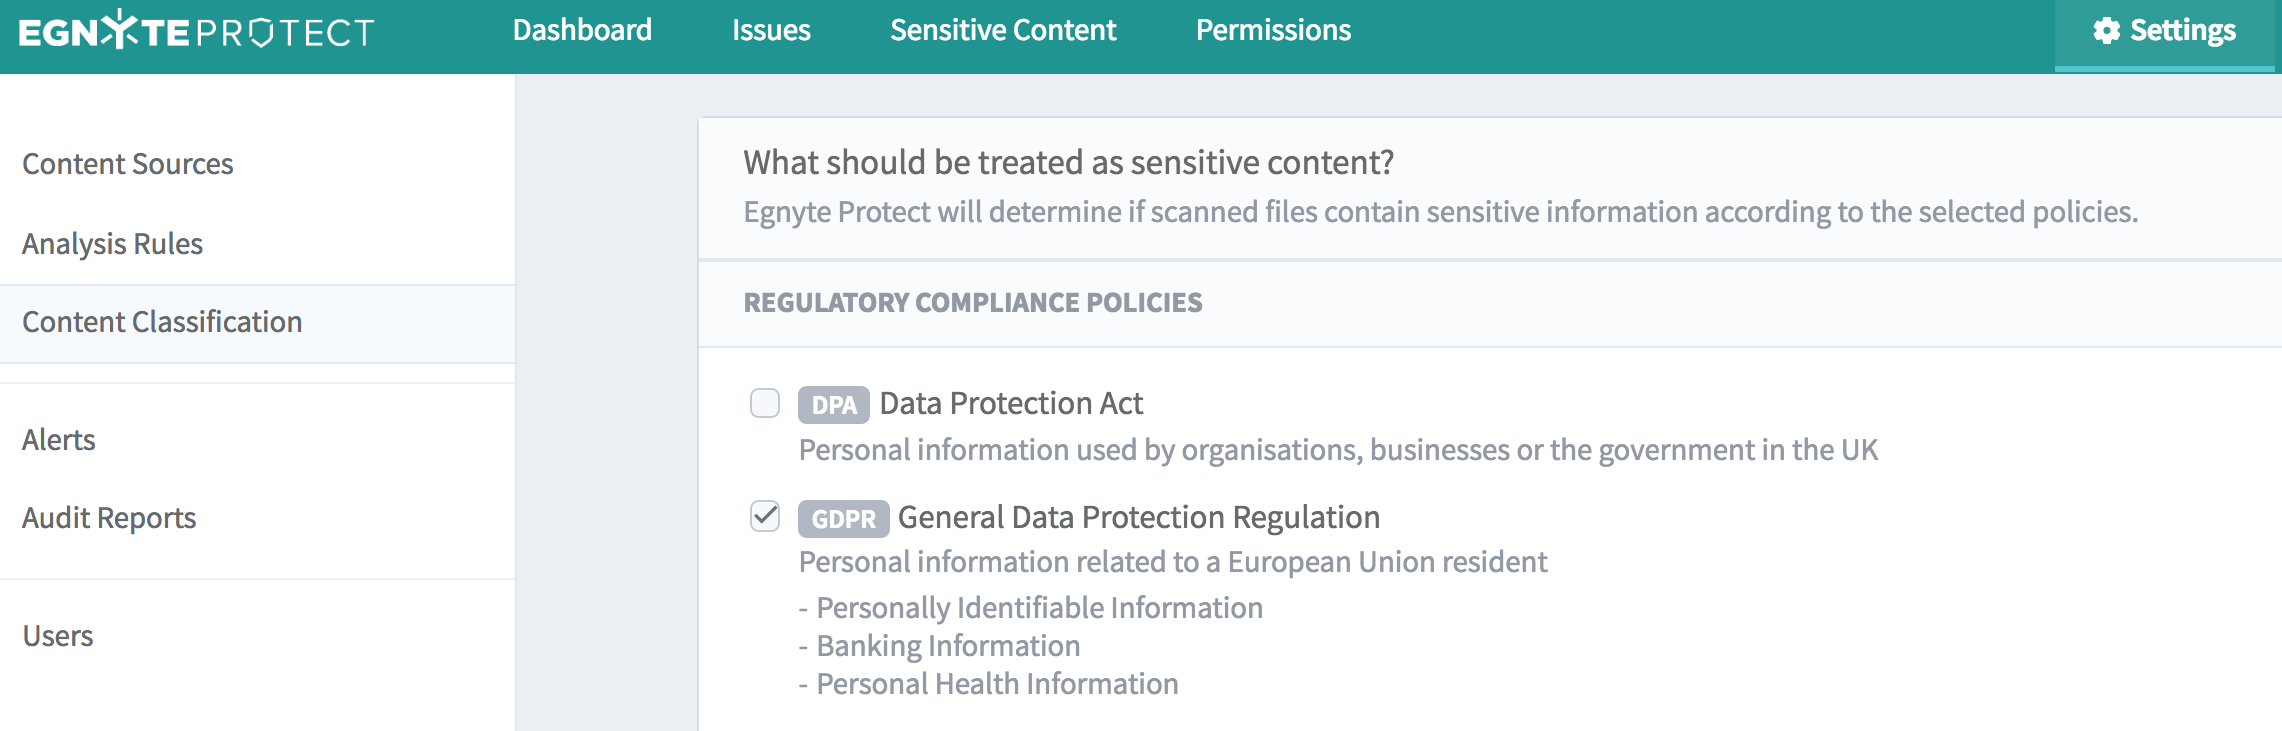This screenshot has height=731, width=2282.
Task: Switch to the Sensitive Content tab
Action: point(1003,31)
